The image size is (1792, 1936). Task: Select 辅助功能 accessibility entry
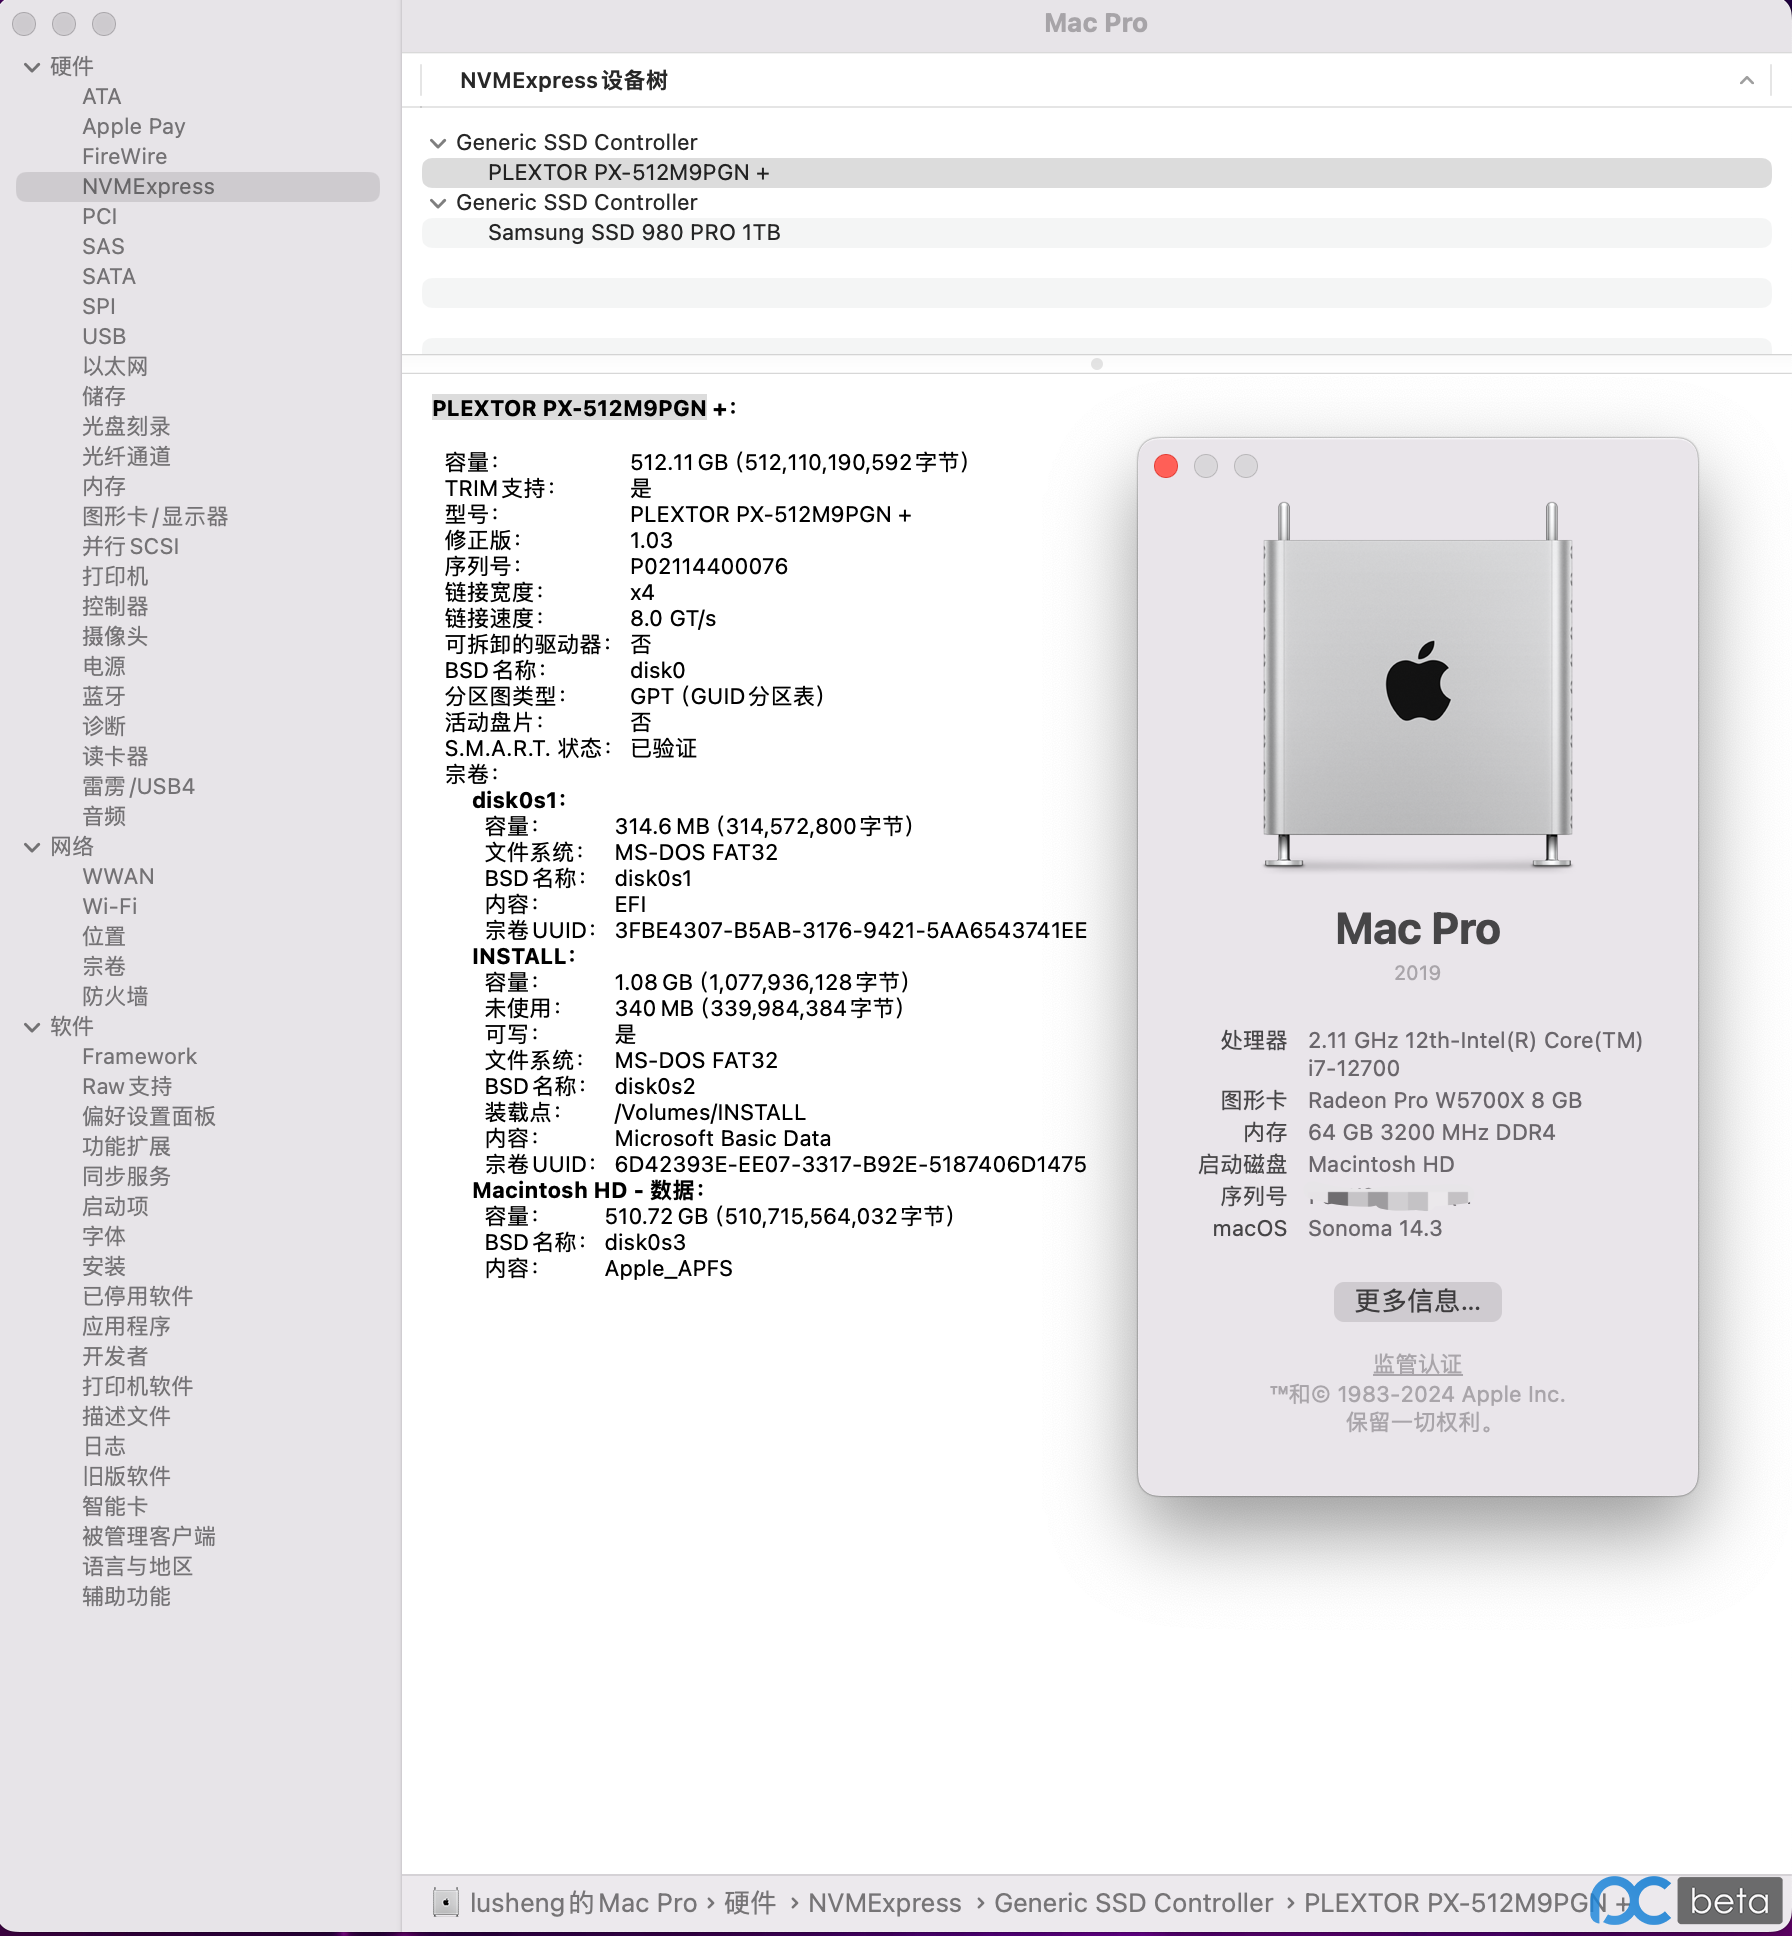126,1597
